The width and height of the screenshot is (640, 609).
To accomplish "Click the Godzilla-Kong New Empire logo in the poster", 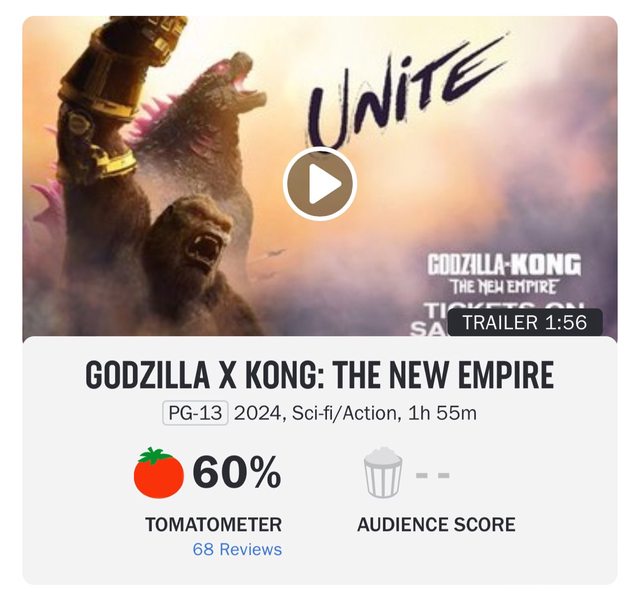I will [504, 272].
